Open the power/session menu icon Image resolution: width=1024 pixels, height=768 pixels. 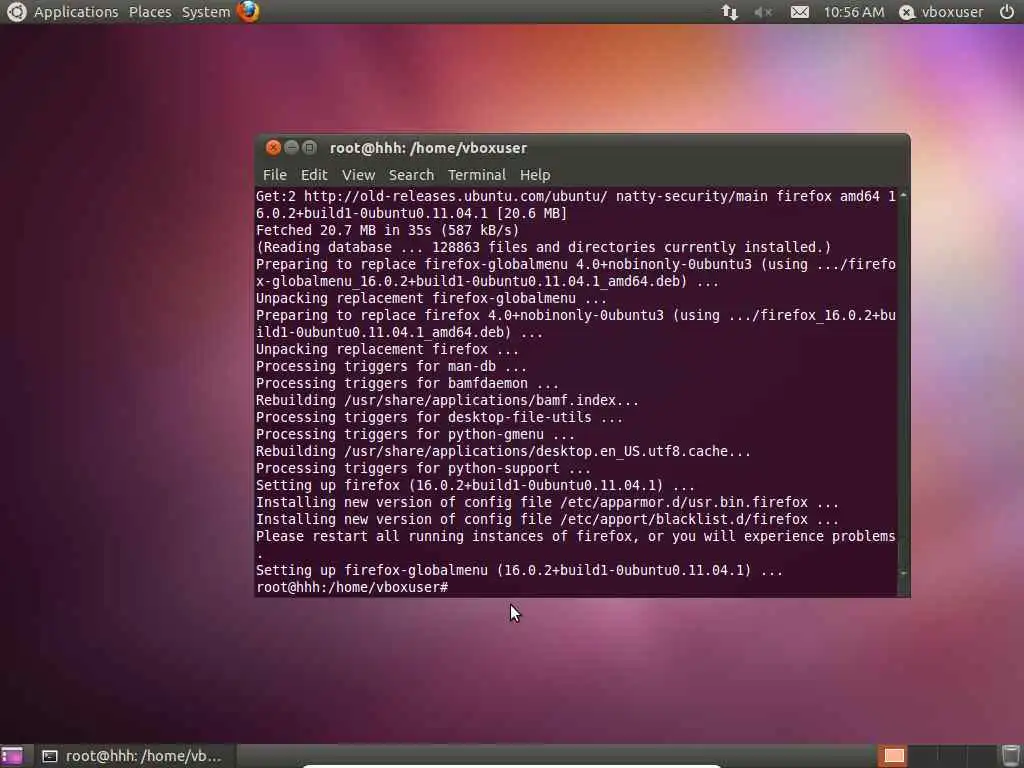(1007, 12)
